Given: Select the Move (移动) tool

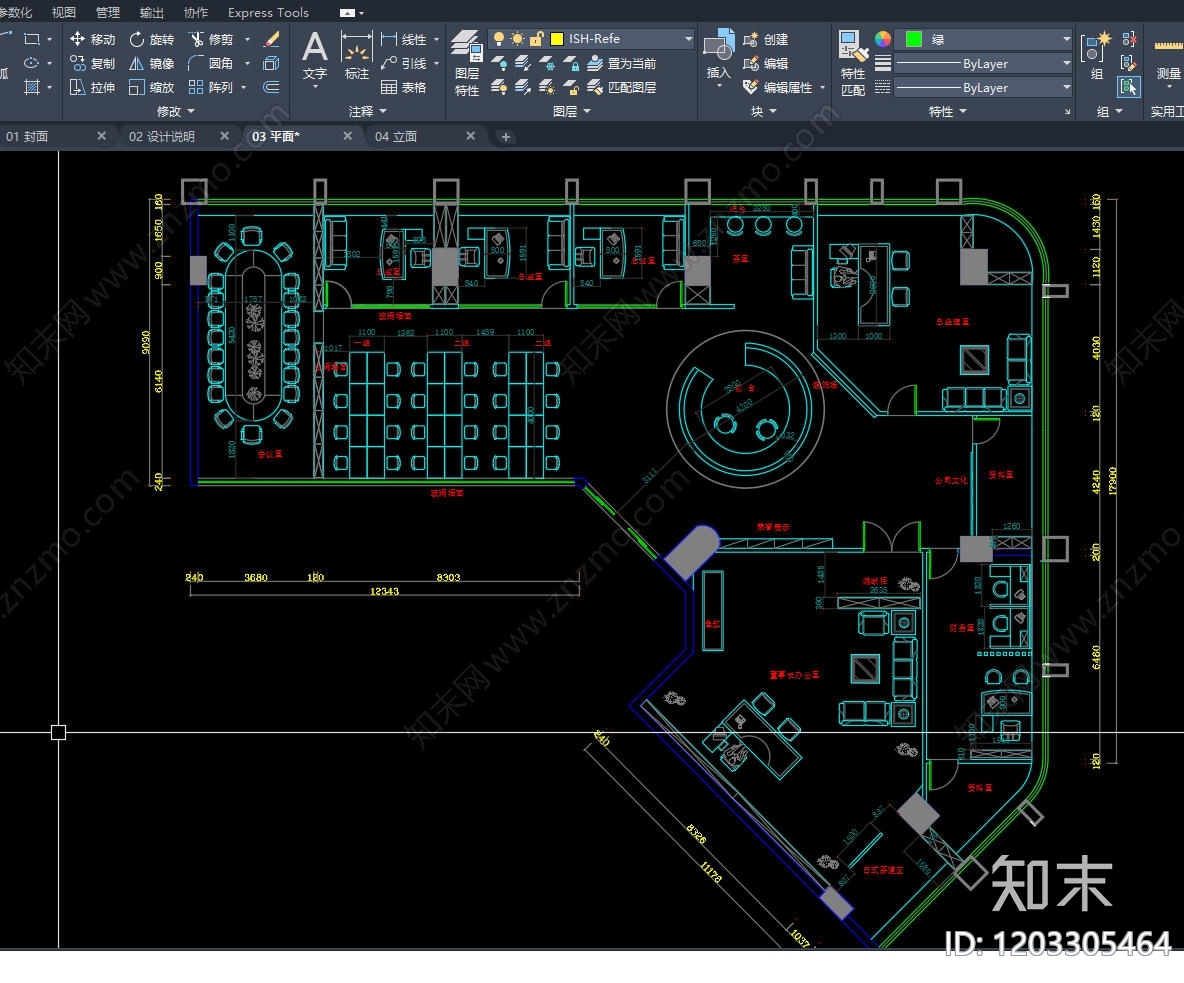Looking at the screenshot, I should 92,39.
